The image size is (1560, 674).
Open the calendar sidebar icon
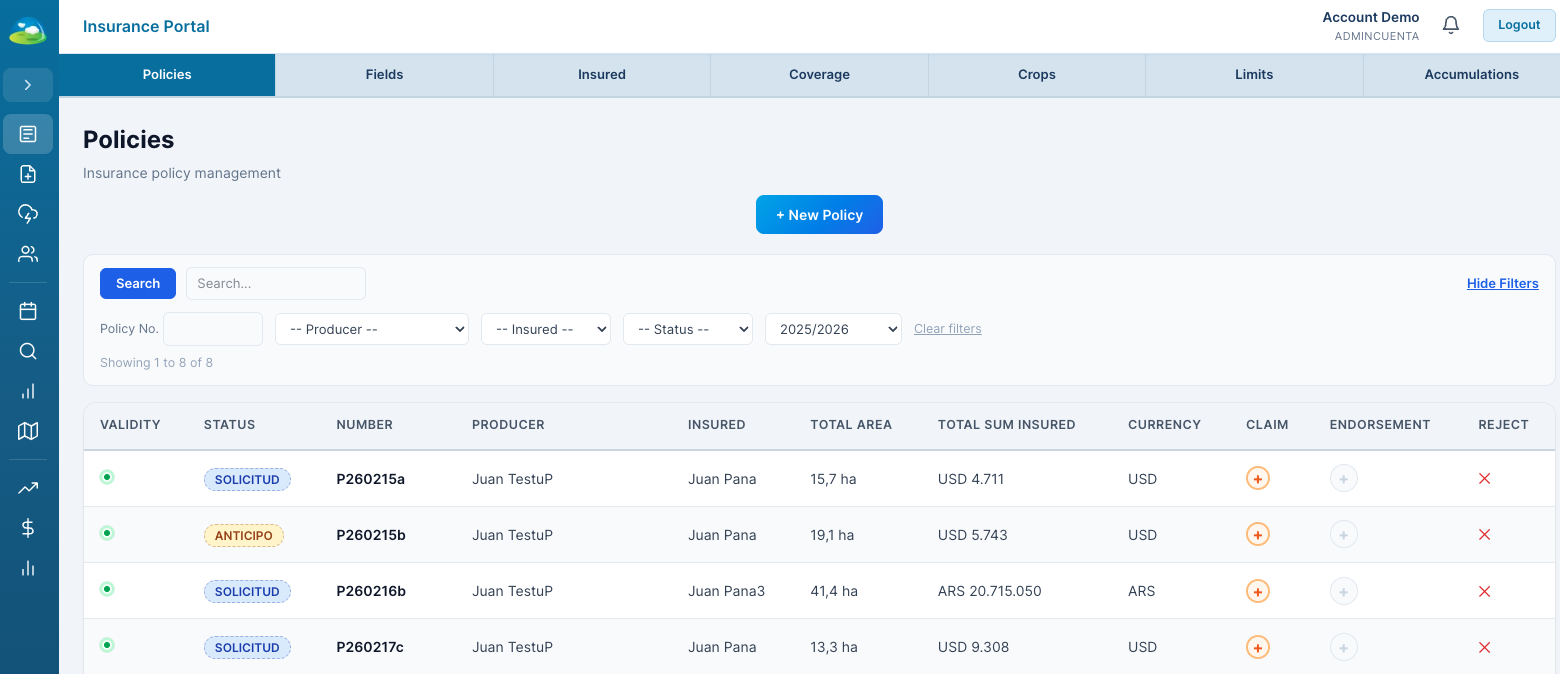tap(28, 311)
